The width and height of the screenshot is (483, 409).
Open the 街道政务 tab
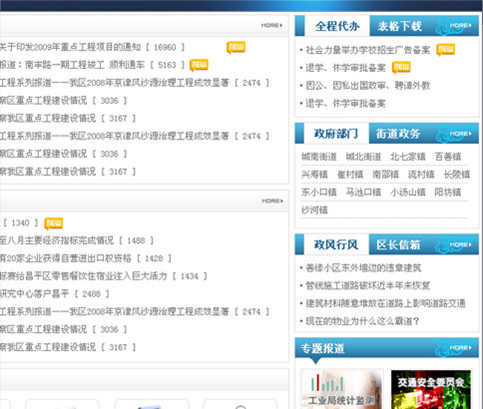coord(398,134)
